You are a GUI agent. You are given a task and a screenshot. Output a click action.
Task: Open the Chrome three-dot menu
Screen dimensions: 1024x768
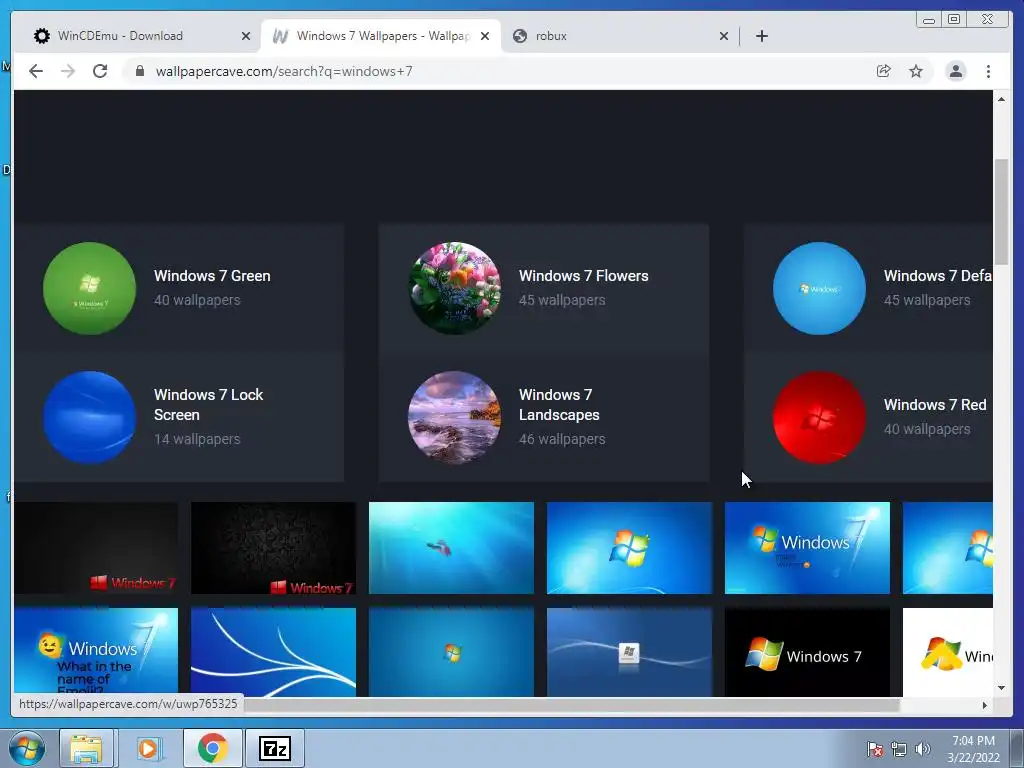click(988, 71)
